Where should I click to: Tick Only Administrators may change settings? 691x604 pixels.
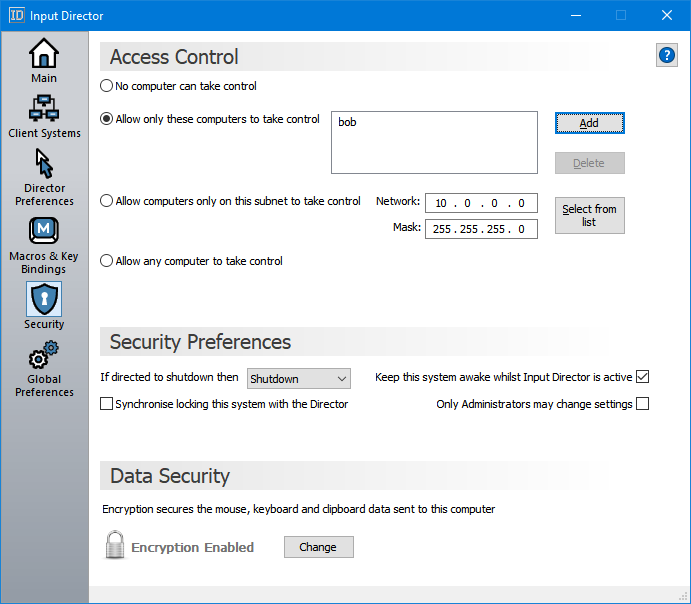pos(643,404)
